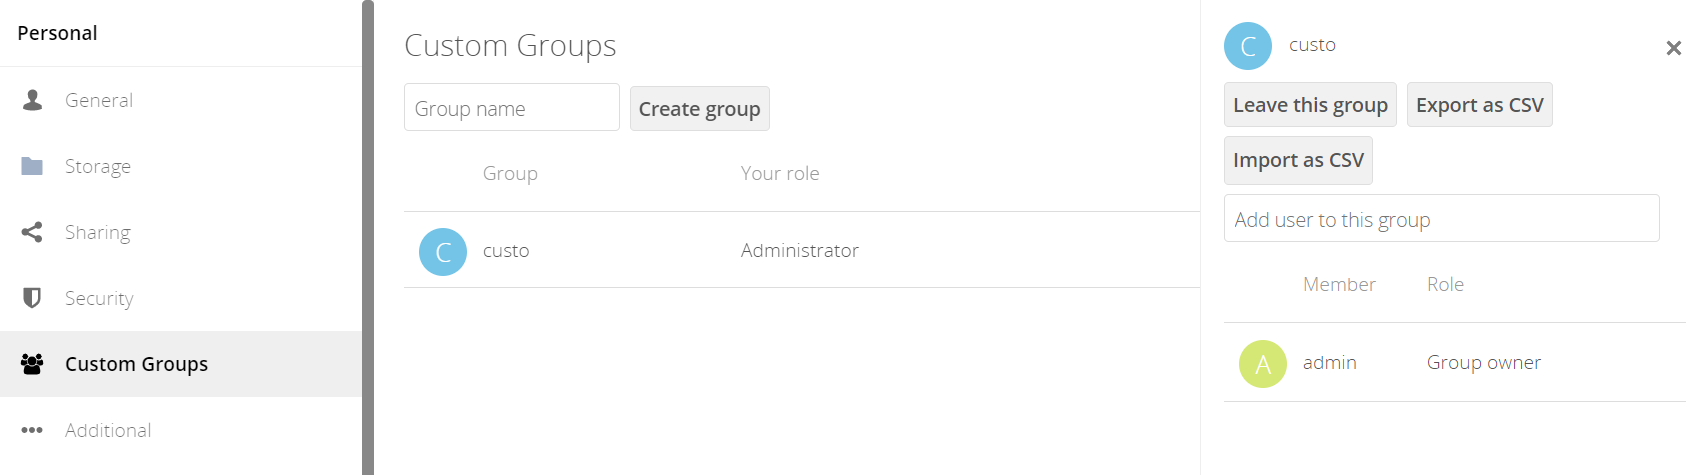Click the custo group avatar in table
Image resolution: width=1699 pixels, height=475 pixels.
pyautogui.click(x=443, y=252)
